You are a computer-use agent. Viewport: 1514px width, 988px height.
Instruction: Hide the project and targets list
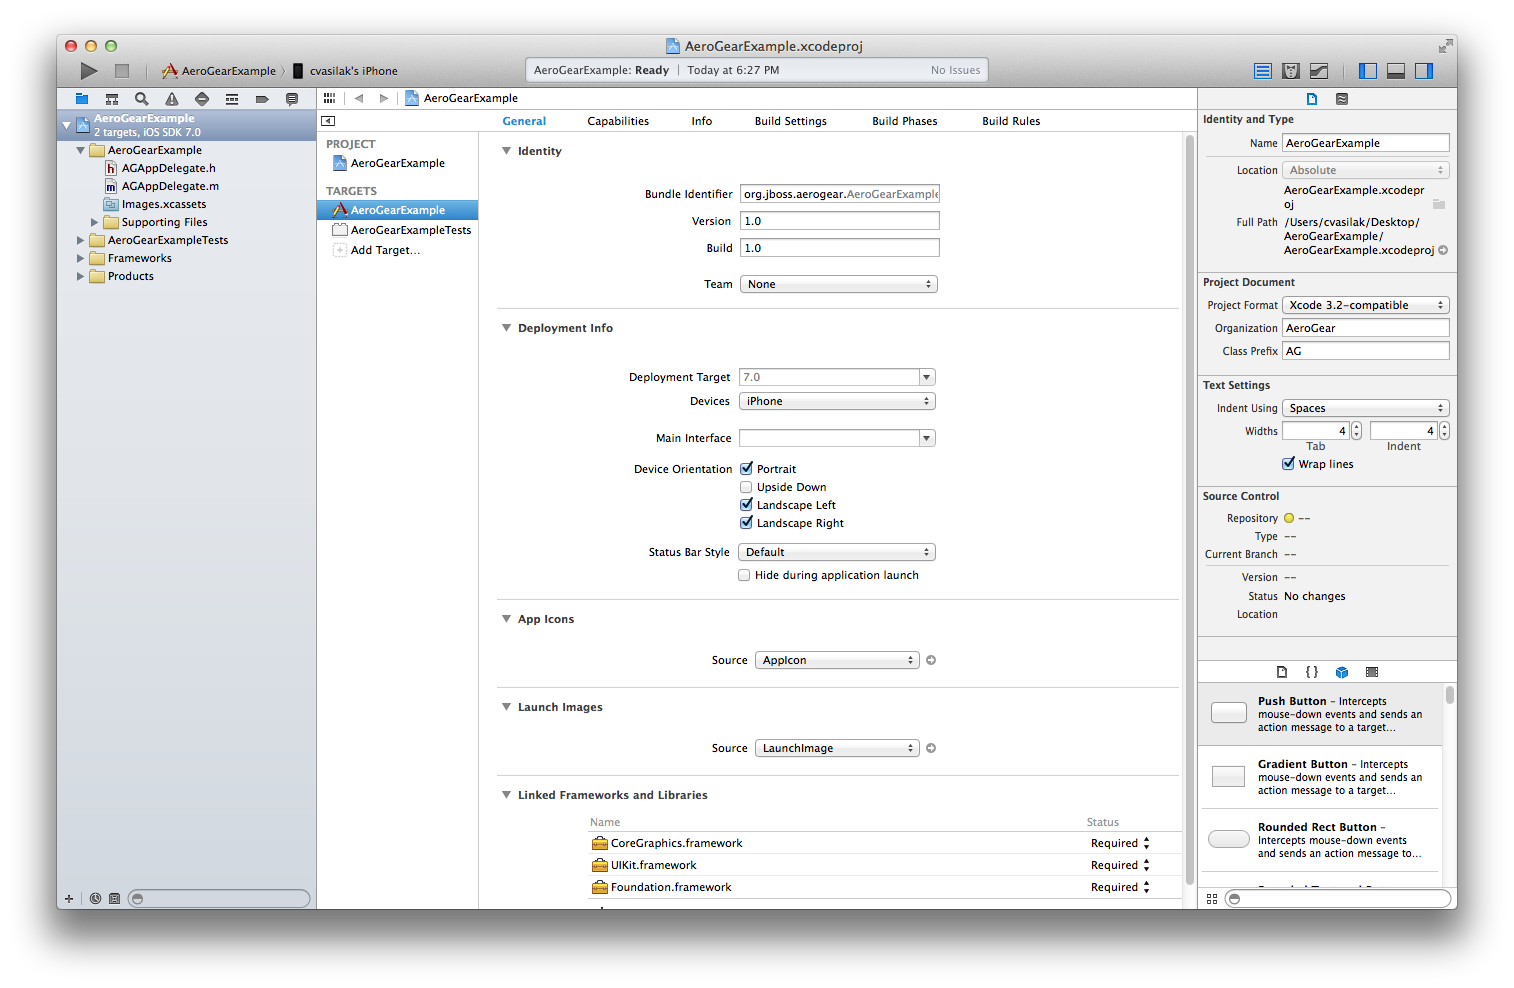[x=328, y=121]
